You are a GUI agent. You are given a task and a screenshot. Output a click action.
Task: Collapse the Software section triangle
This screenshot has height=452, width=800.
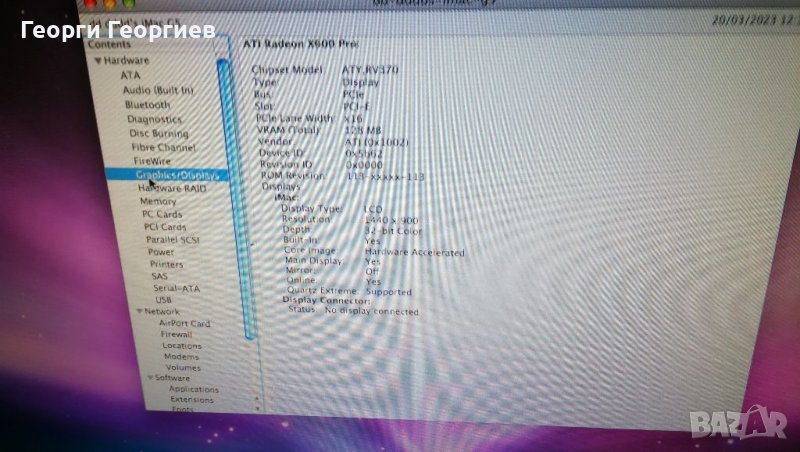coord(148,378)
